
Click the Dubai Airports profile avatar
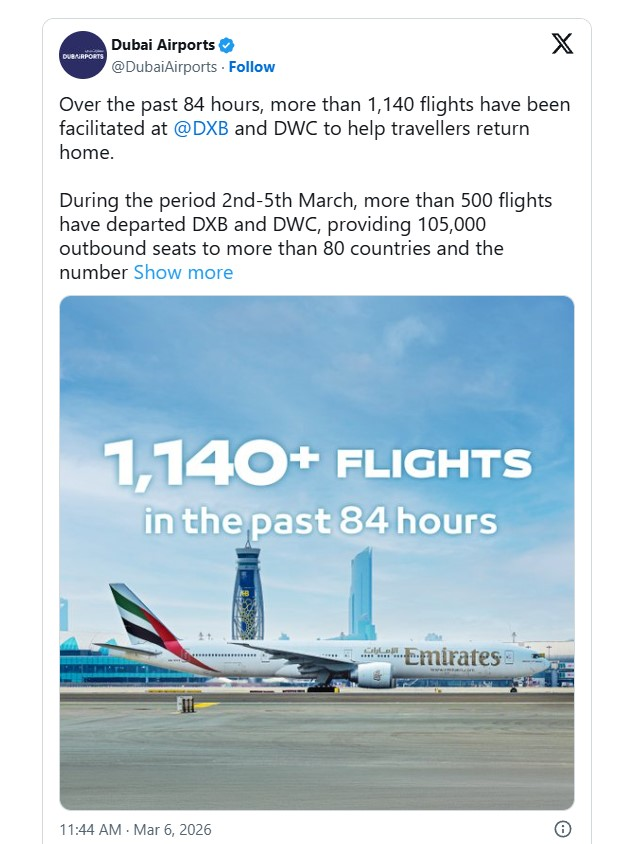[x=83, y=55]
